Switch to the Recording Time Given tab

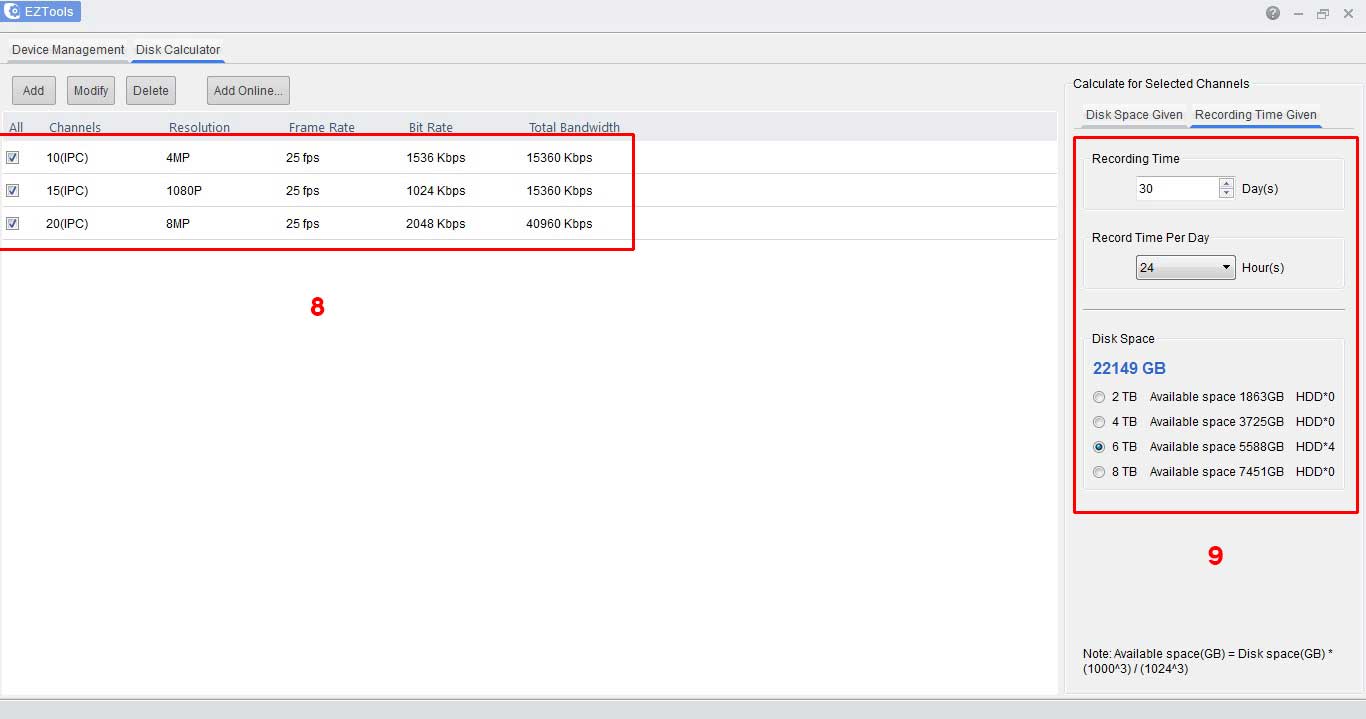pos(1255,115)
